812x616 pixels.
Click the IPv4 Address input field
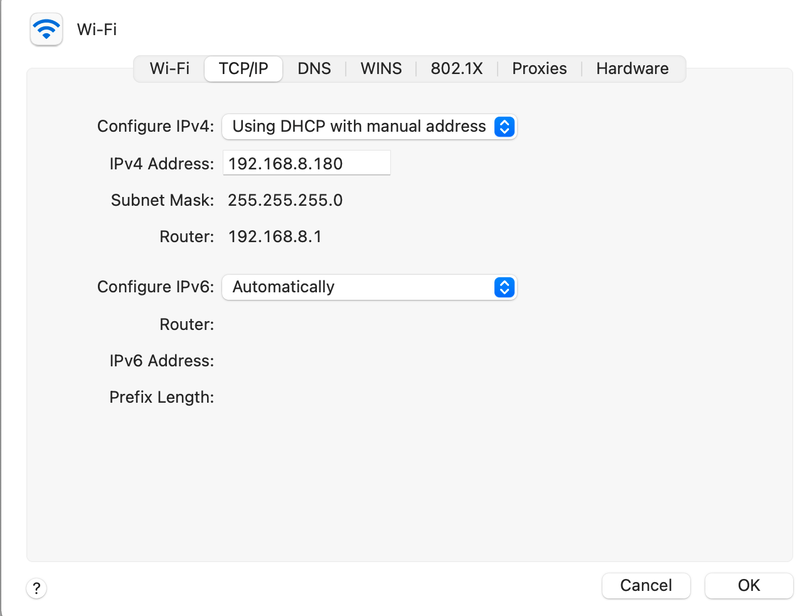click(x=306, y=164)
